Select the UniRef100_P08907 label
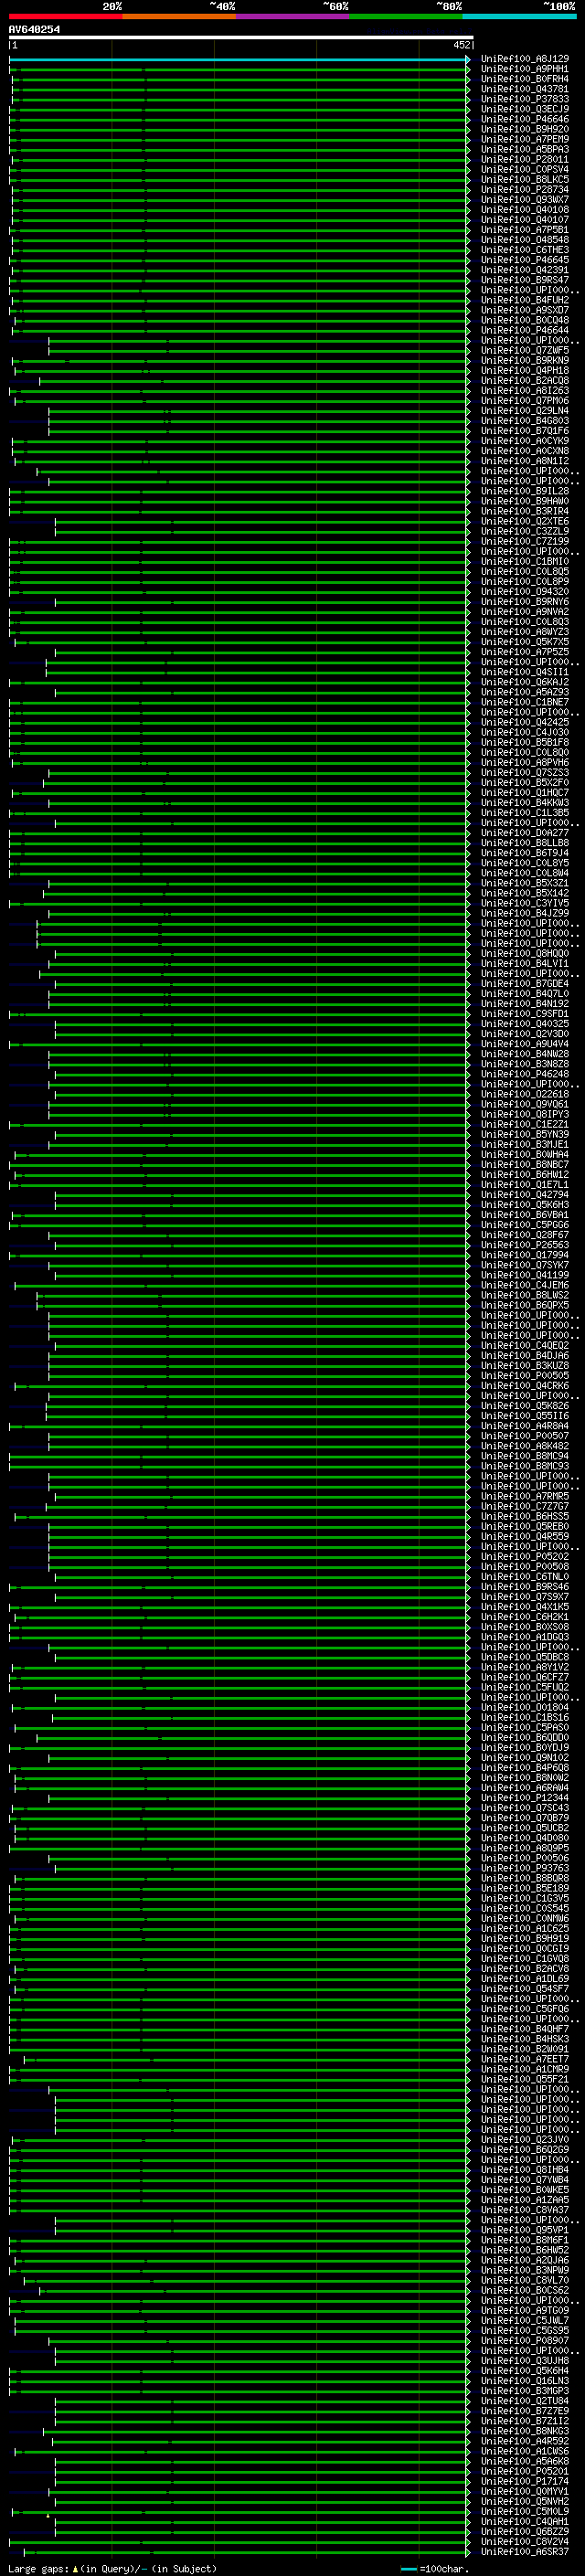The width and height of the screenshot is (585, 2576). 524,2340
